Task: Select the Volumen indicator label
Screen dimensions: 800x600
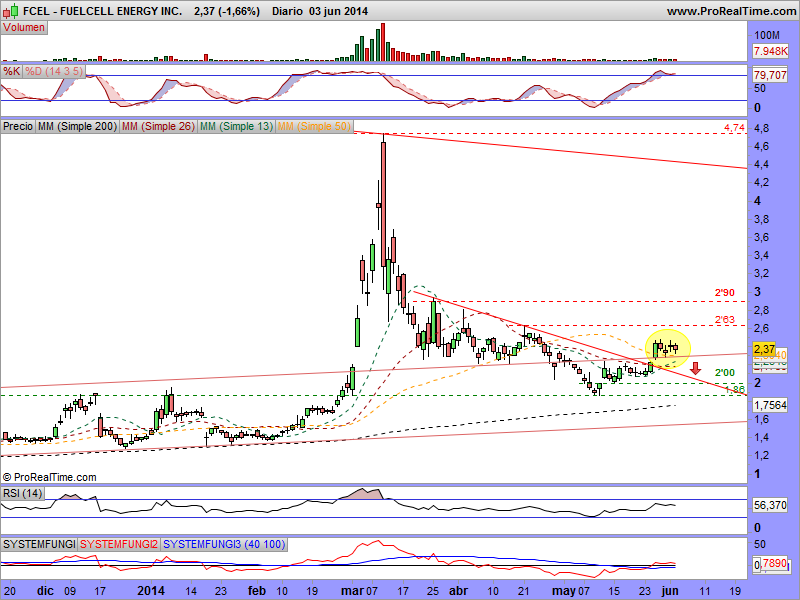Action: pos(24,28)
